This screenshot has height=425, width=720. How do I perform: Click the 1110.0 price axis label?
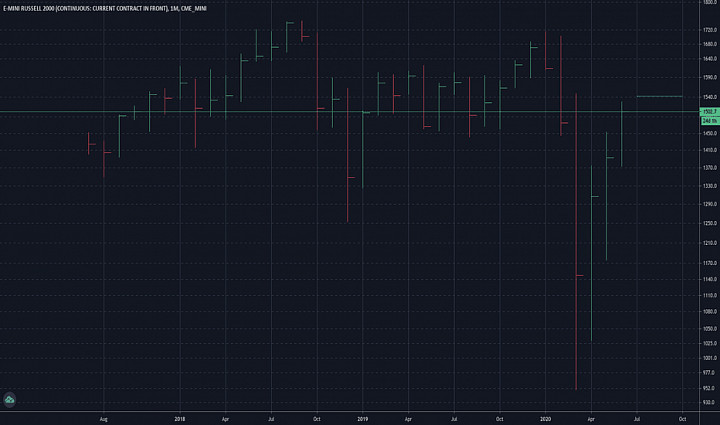tap(709, 296)
